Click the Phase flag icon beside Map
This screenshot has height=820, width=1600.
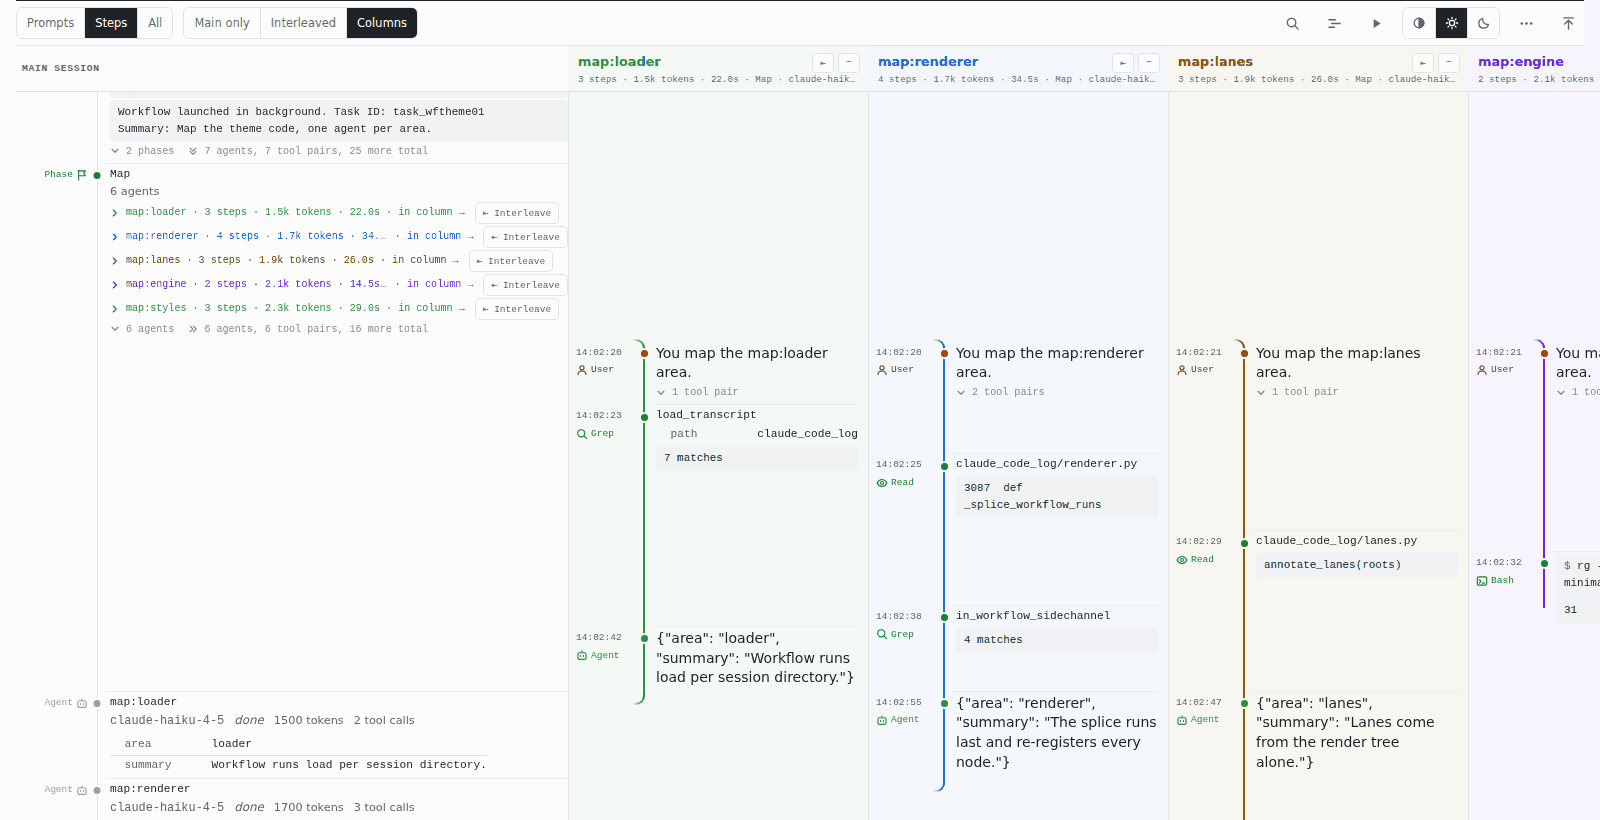coord(82,174)
